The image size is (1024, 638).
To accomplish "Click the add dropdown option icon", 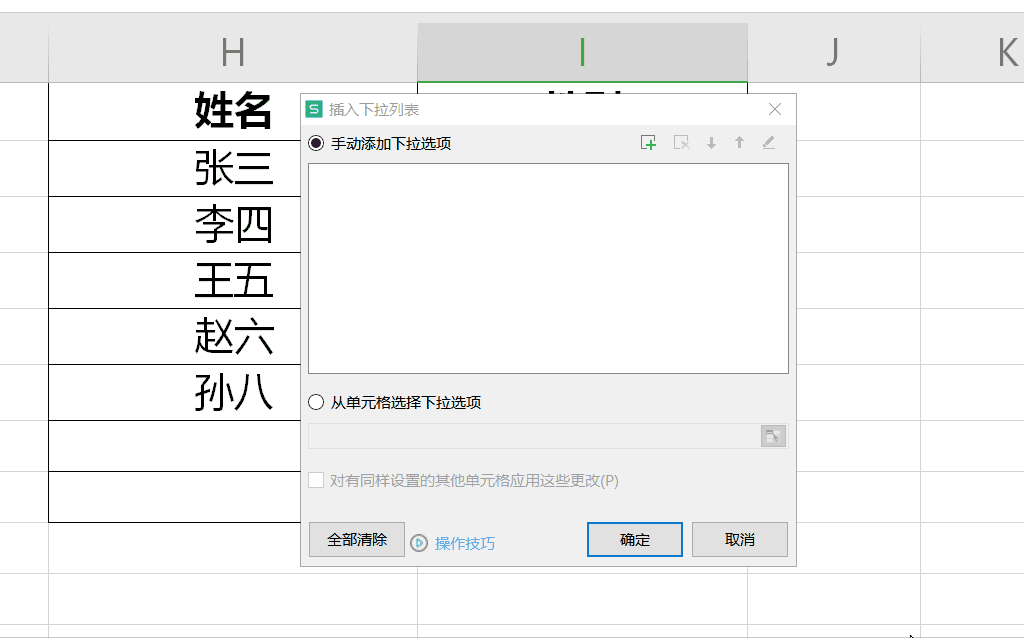I will pos(647,142).
